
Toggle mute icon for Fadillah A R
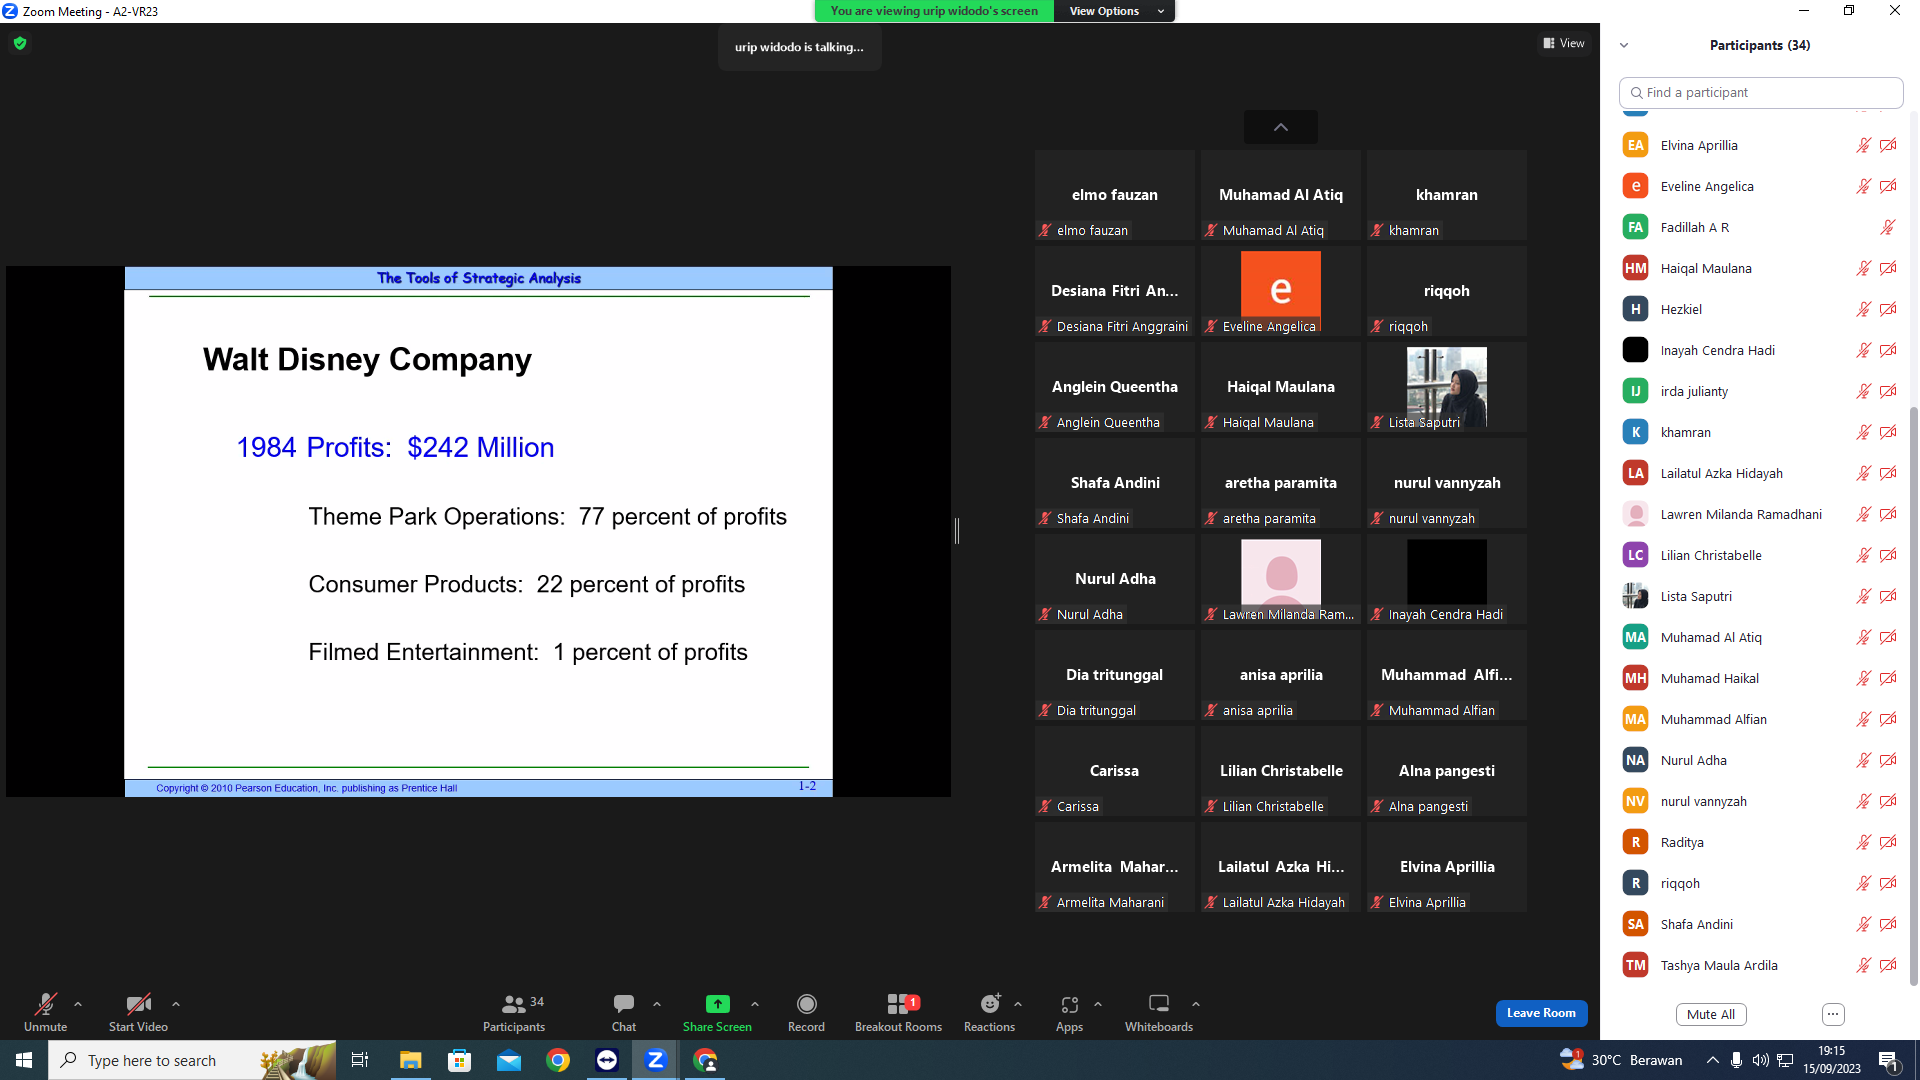[x=1888, y=227]
